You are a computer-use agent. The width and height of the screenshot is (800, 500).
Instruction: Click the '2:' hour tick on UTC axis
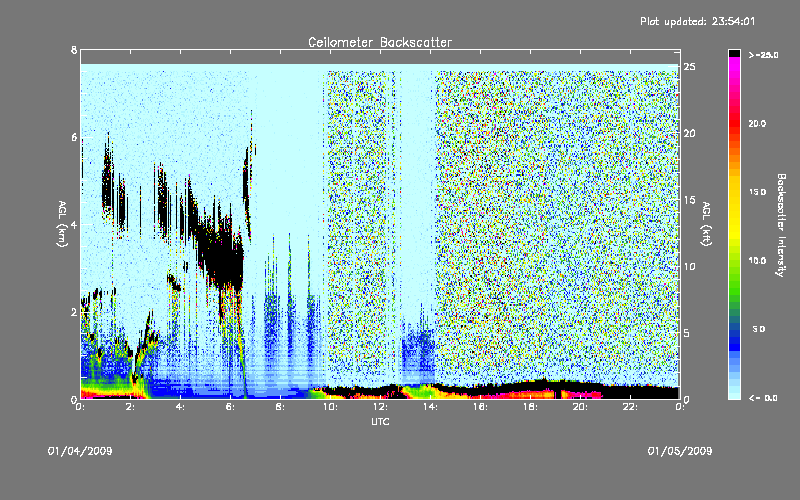coord(131,407)
